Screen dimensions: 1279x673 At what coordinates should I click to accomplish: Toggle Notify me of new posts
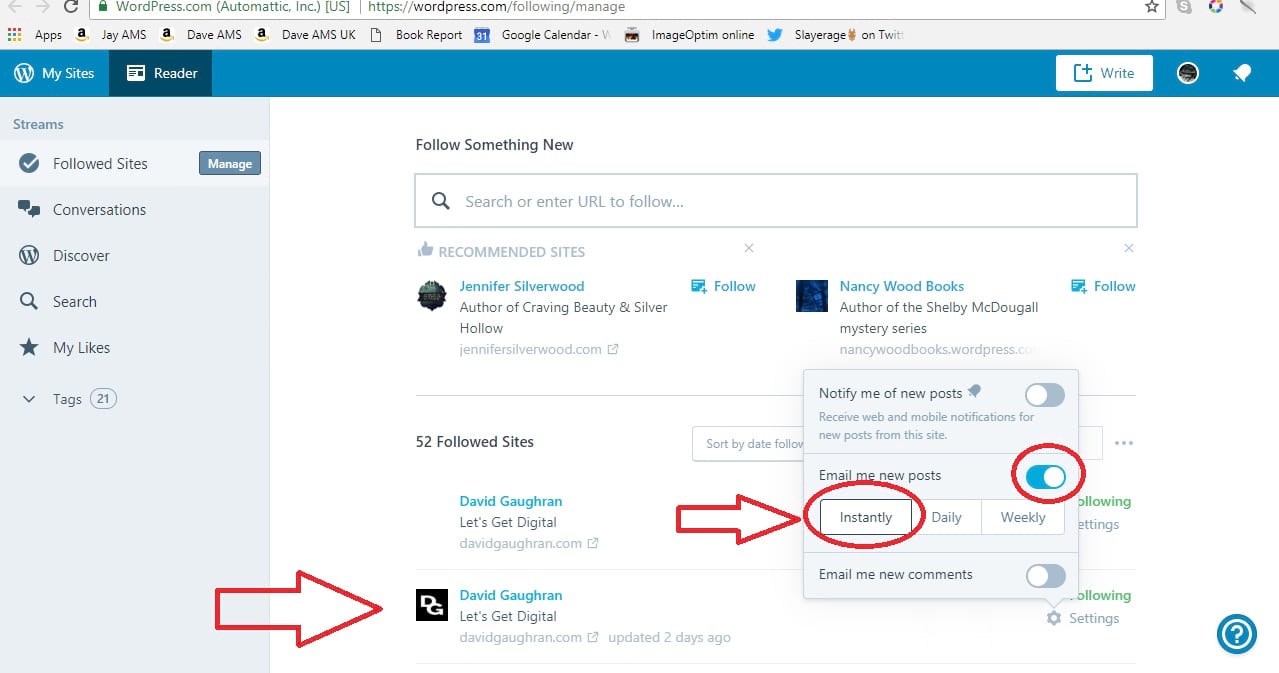coord(1045,394)
